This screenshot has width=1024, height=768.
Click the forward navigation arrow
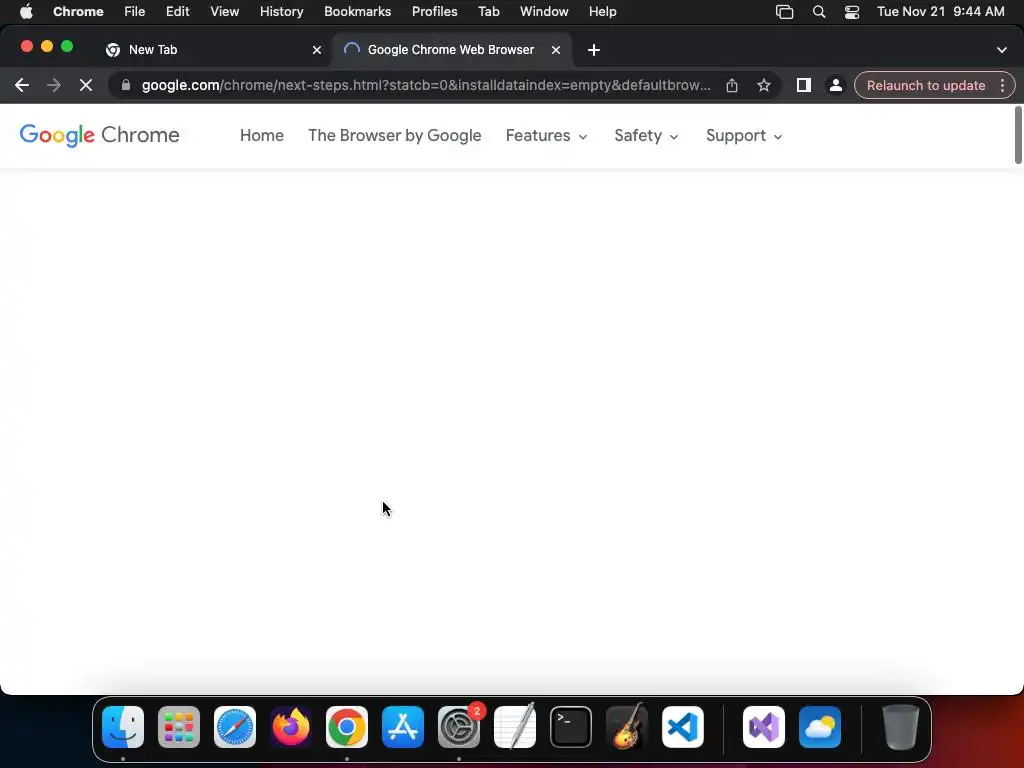tap(54, 86)
